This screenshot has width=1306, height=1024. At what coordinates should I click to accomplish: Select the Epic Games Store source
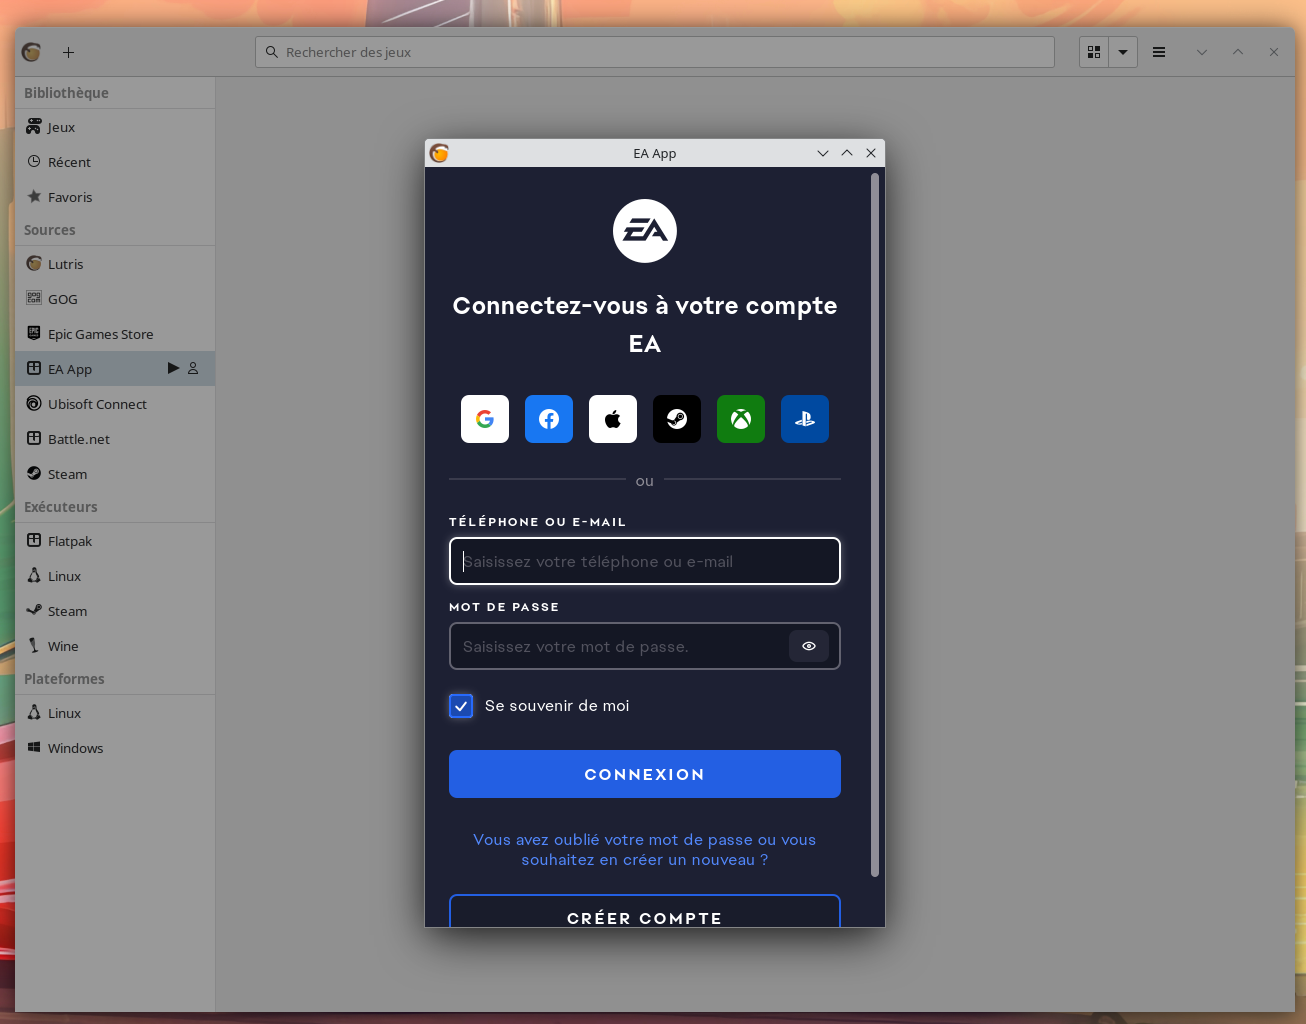tap(115, 334)
